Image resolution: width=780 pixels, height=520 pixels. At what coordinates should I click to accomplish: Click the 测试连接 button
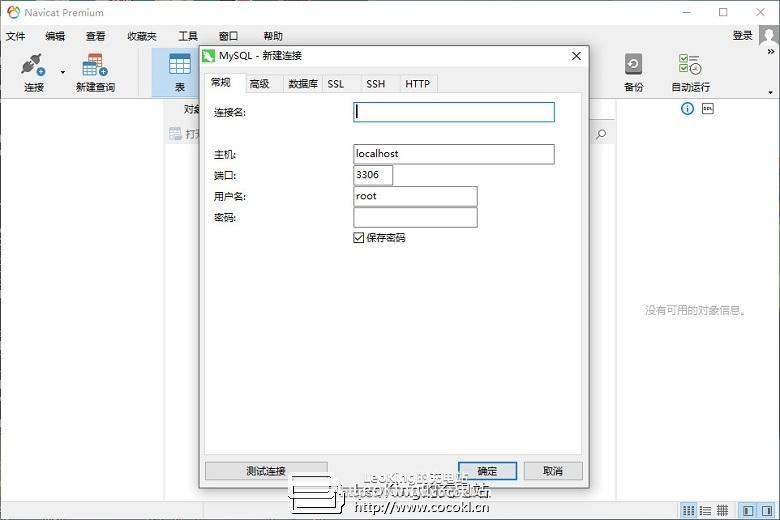click(x=266, y=471)
